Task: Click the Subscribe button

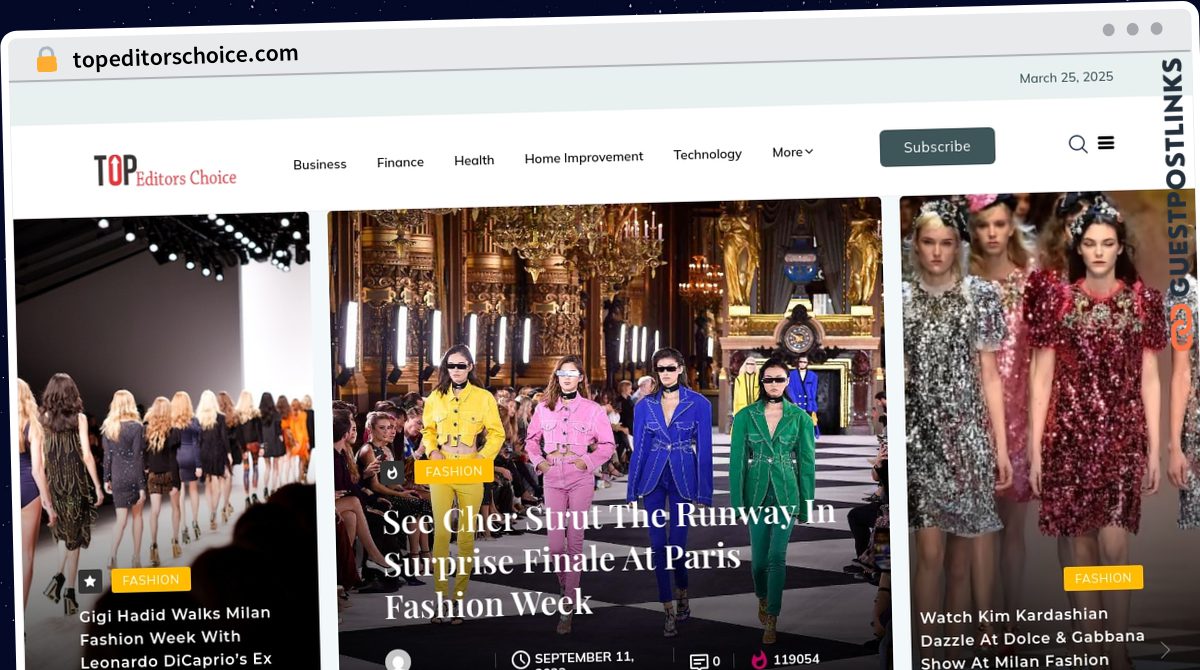Action: 937,146
